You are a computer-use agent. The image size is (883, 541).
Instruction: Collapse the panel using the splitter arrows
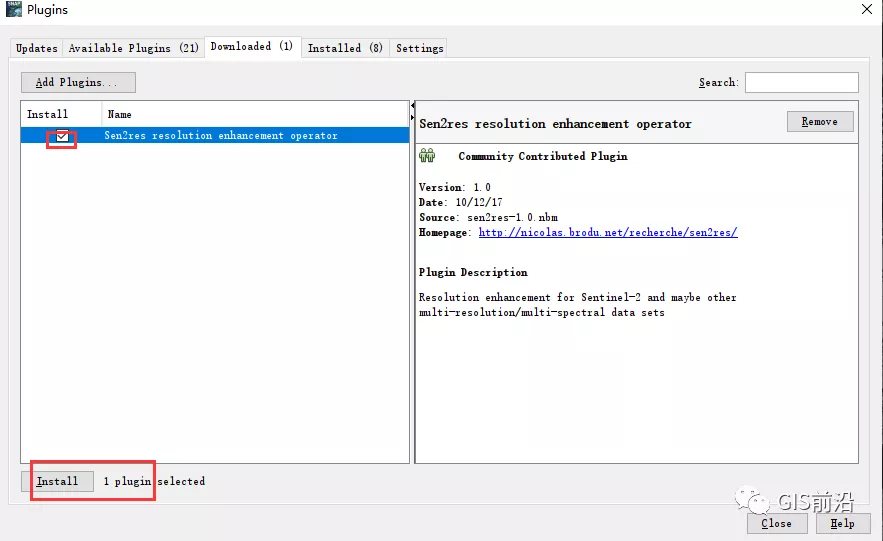(x=412, y=105)
